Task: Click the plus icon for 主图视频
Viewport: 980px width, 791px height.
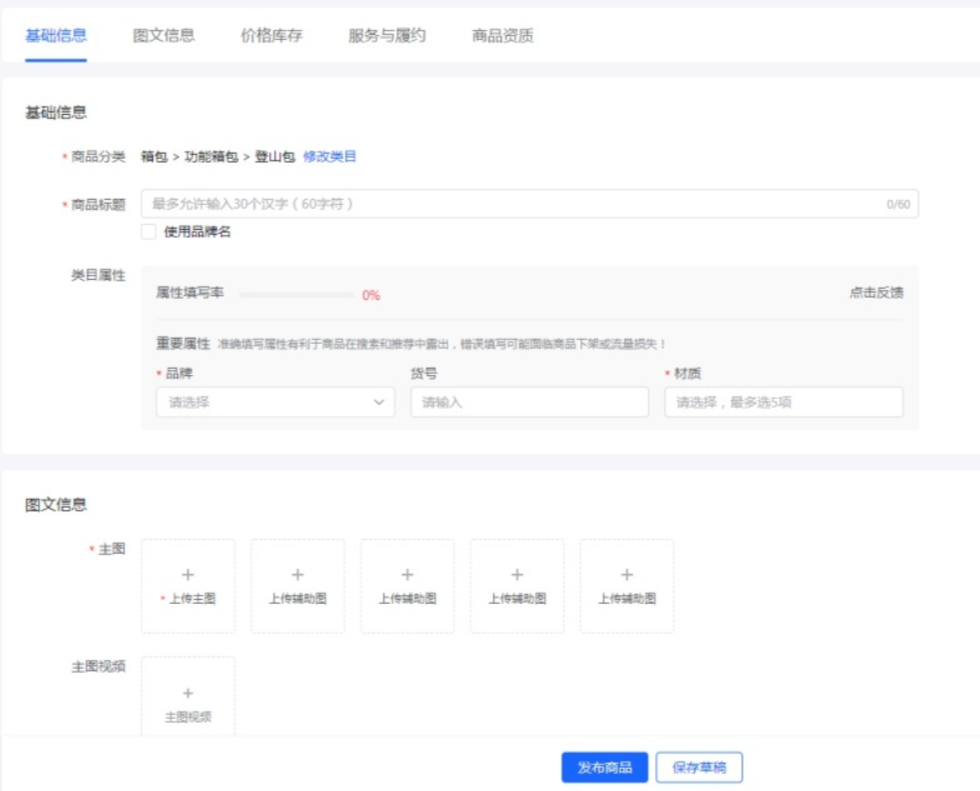Action: (x=188, y=693)
